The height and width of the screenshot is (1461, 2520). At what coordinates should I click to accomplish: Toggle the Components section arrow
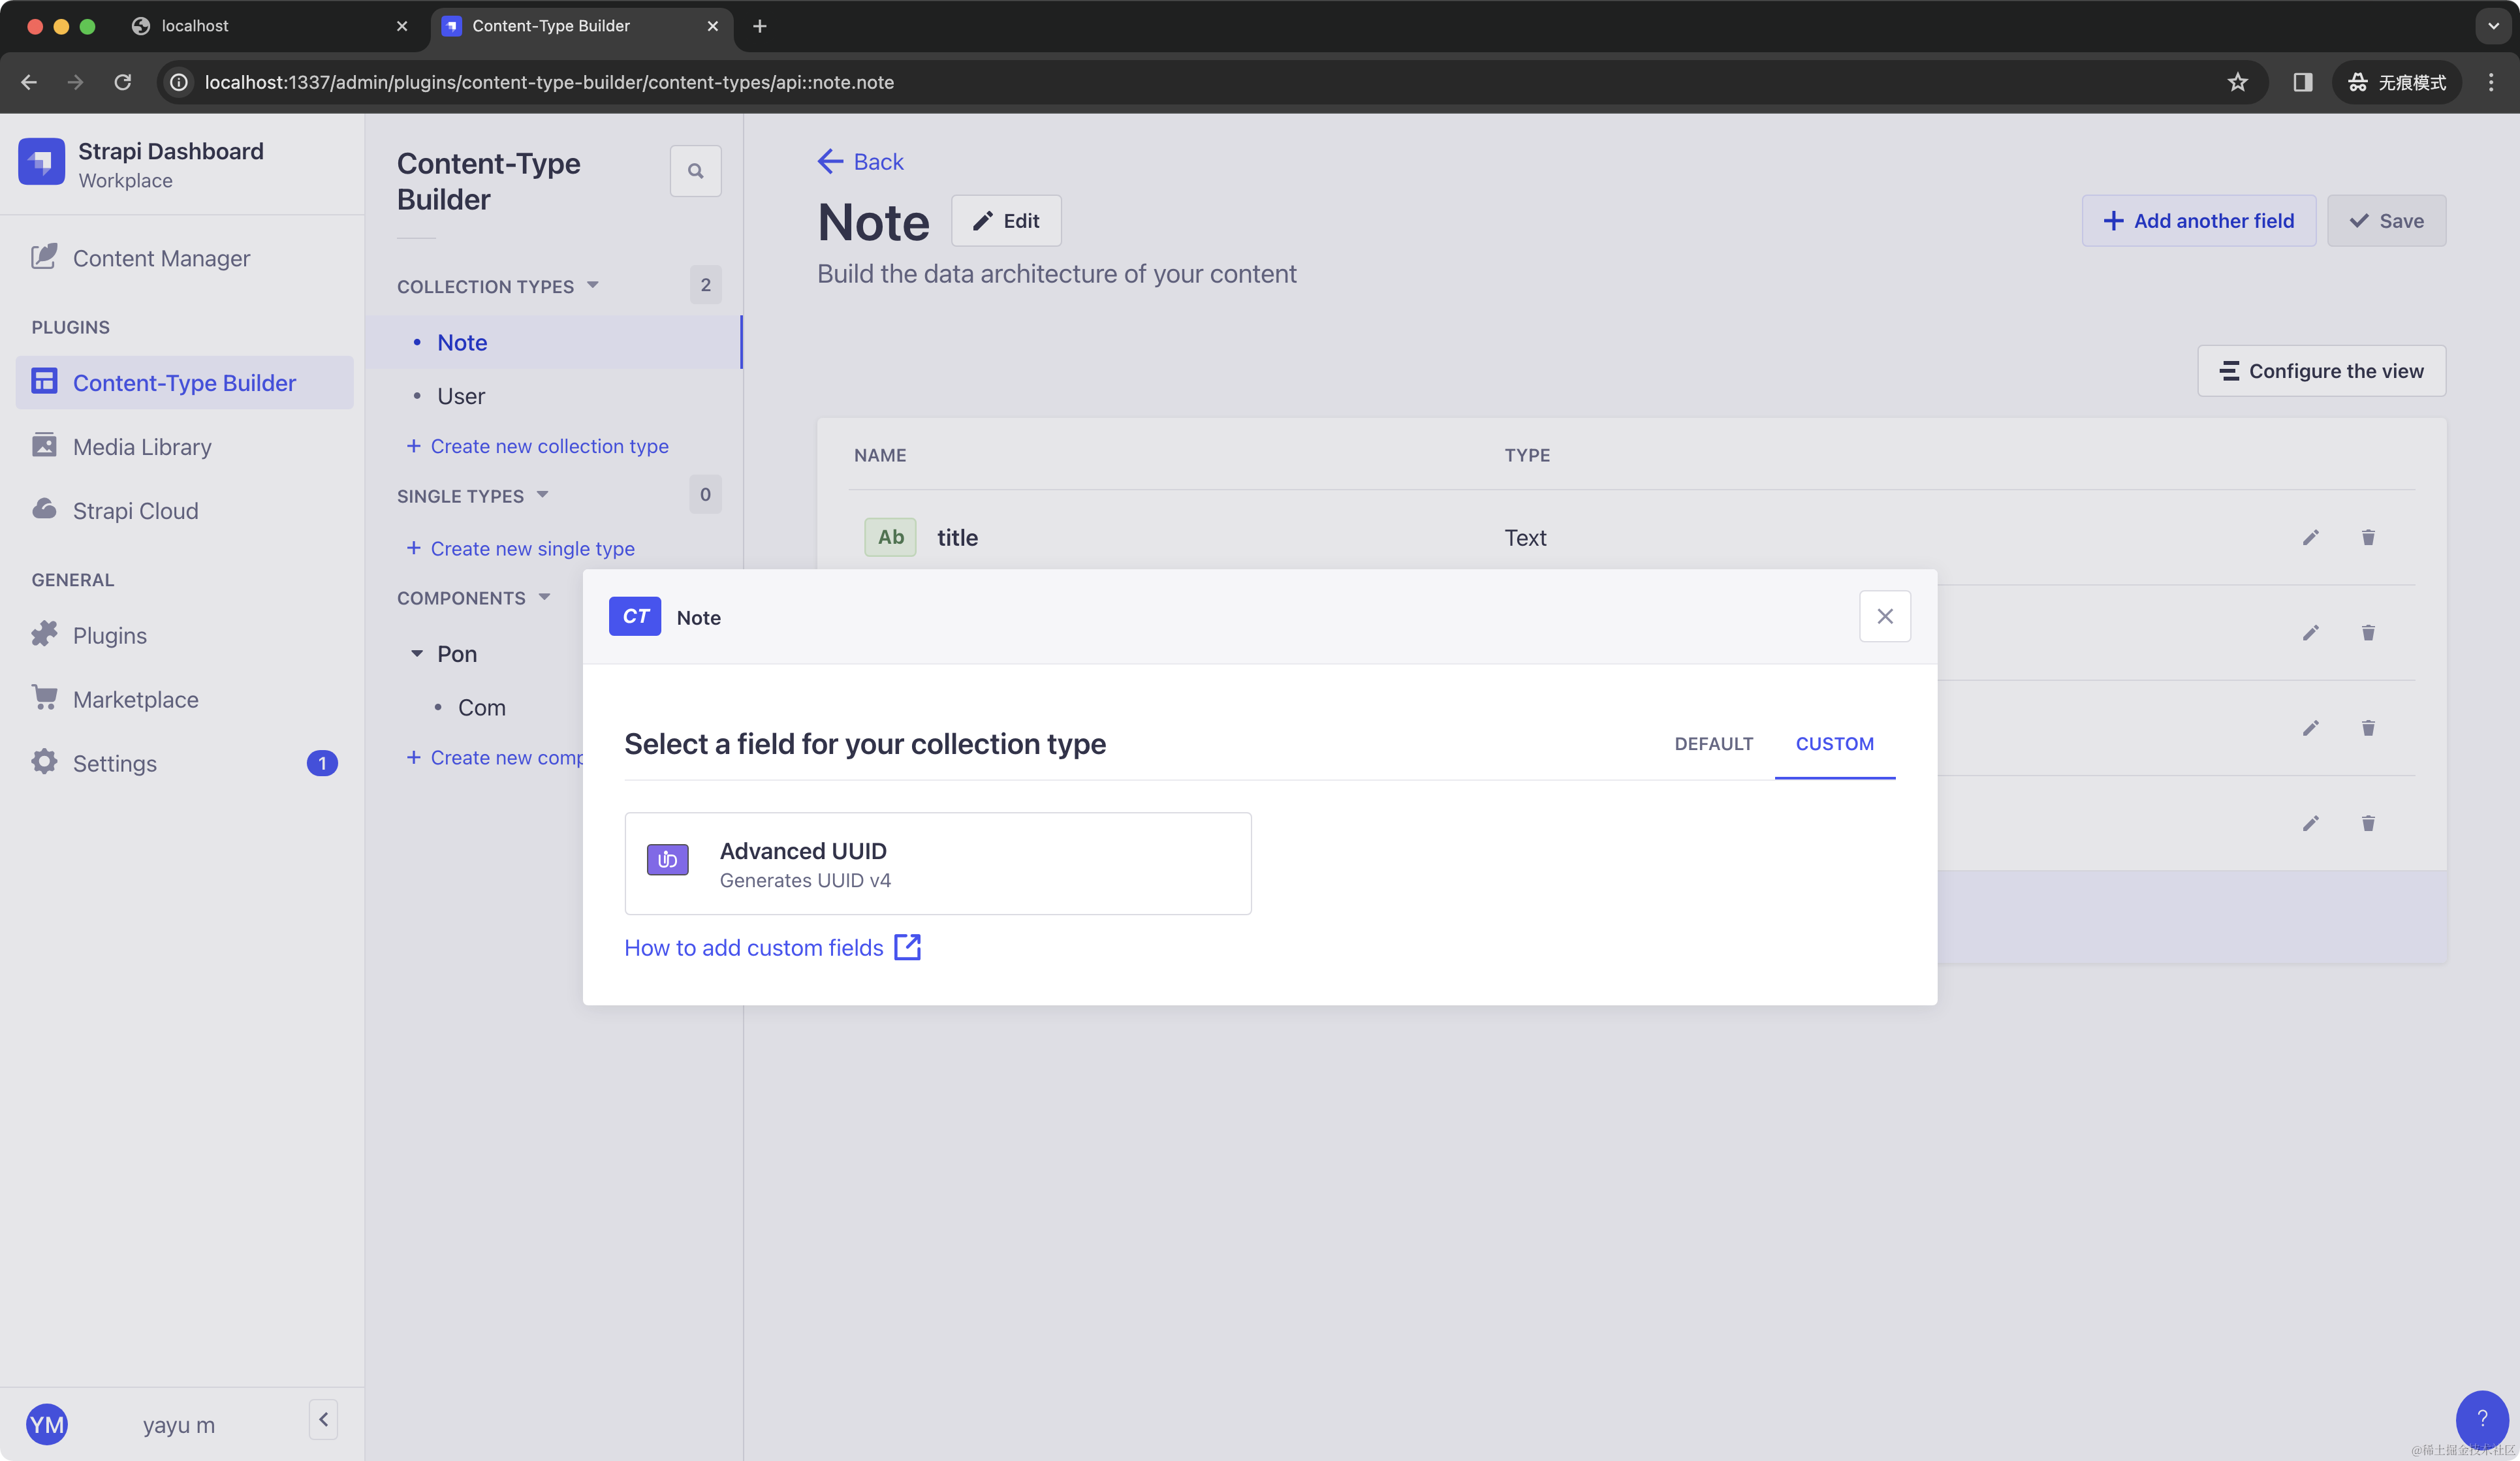tap(544, 598)
